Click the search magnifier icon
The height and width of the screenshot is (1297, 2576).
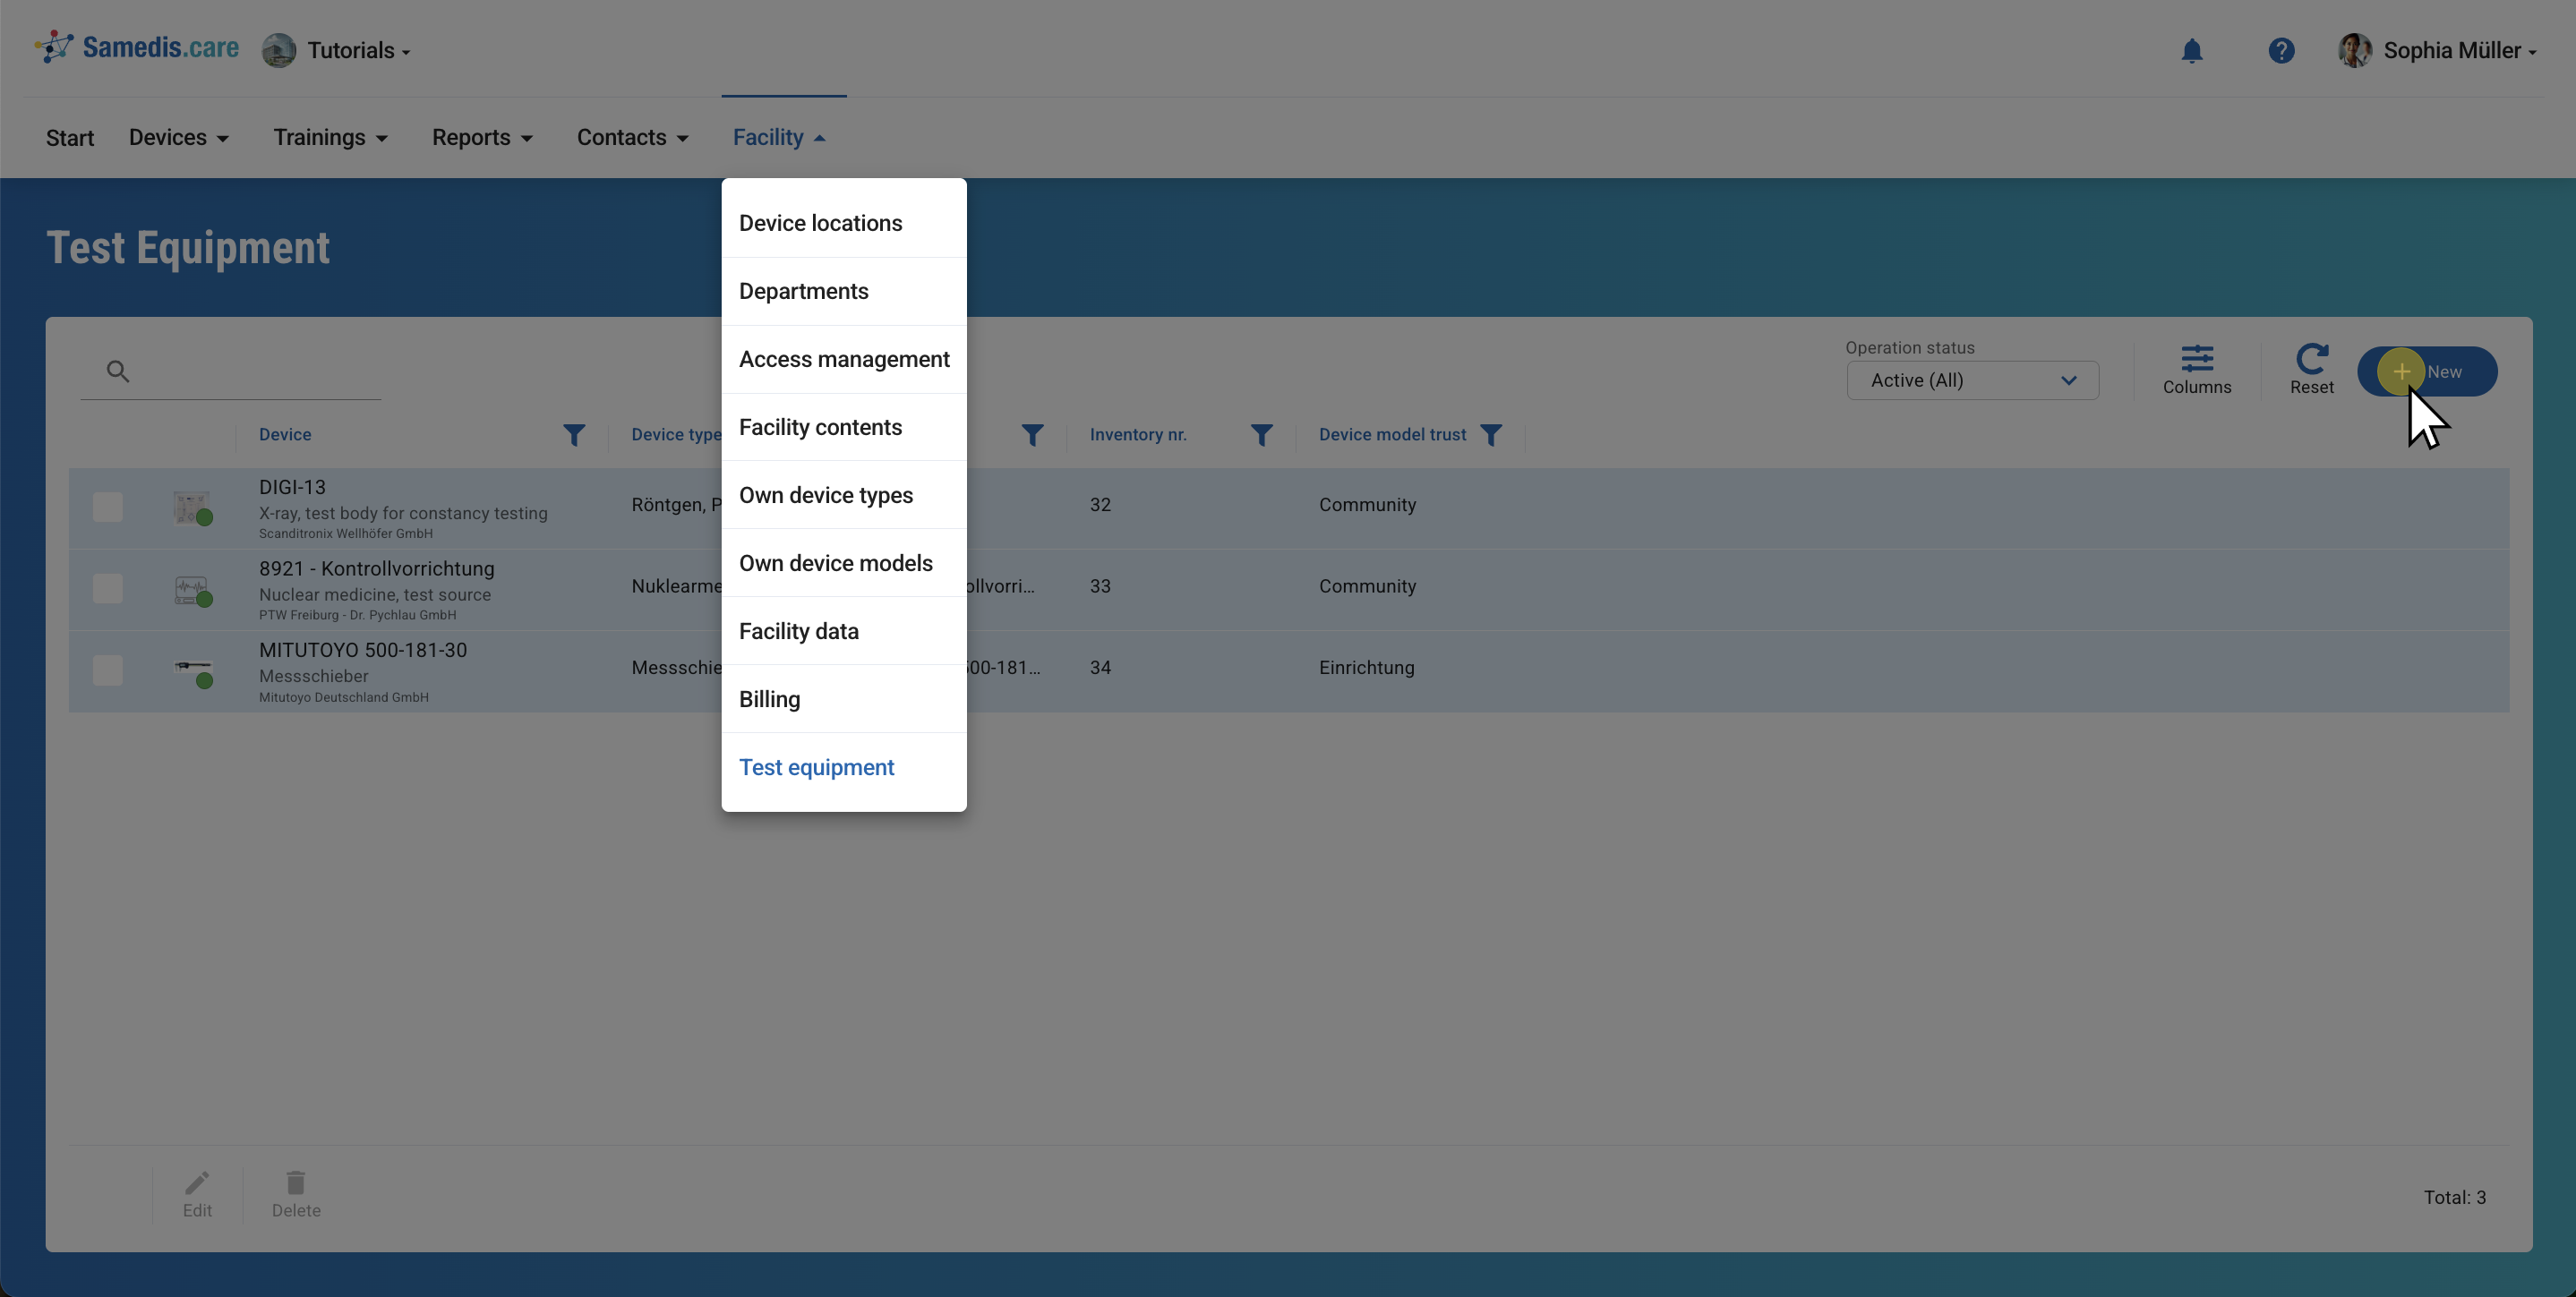coord(118,372)
